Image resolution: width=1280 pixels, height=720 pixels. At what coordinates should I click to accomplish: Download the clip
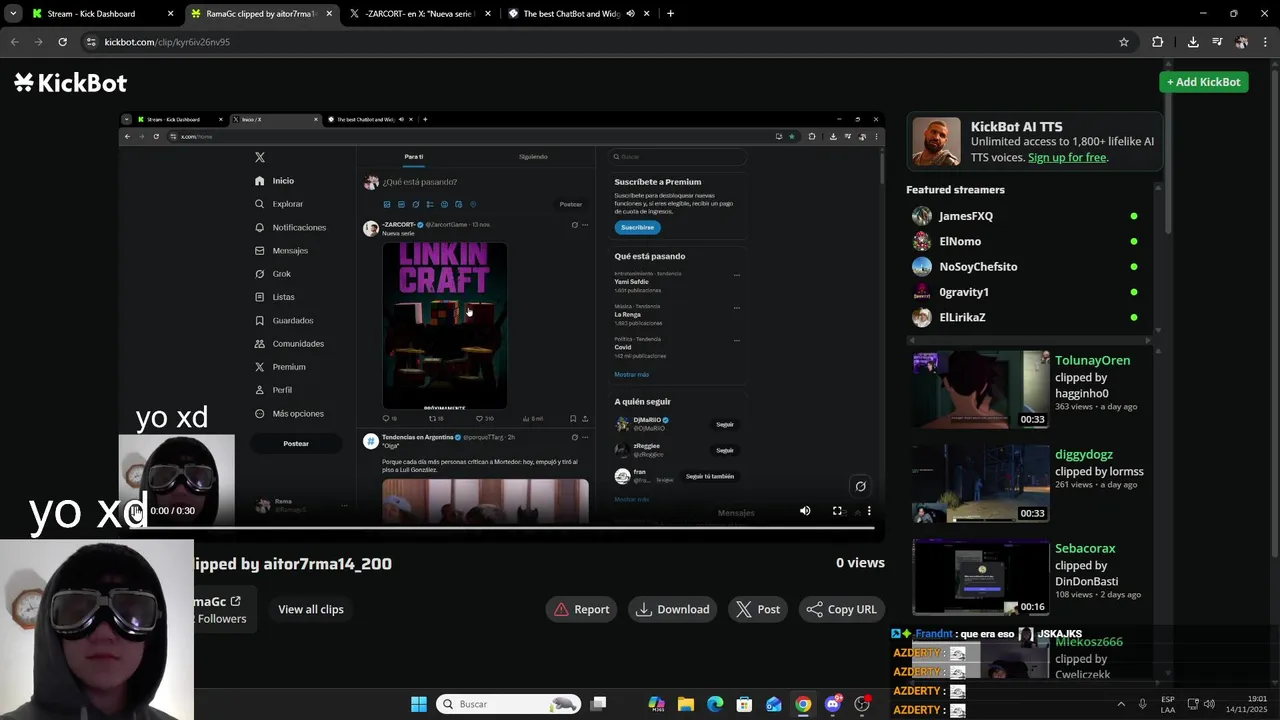point(673,609)
